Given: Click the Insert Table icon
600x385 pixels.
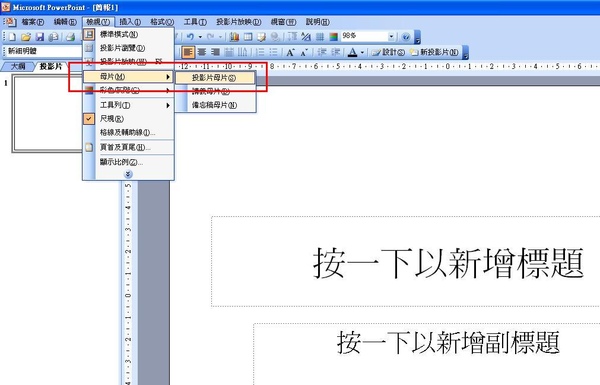Looking at the screenshot, I should coord(248,37).
